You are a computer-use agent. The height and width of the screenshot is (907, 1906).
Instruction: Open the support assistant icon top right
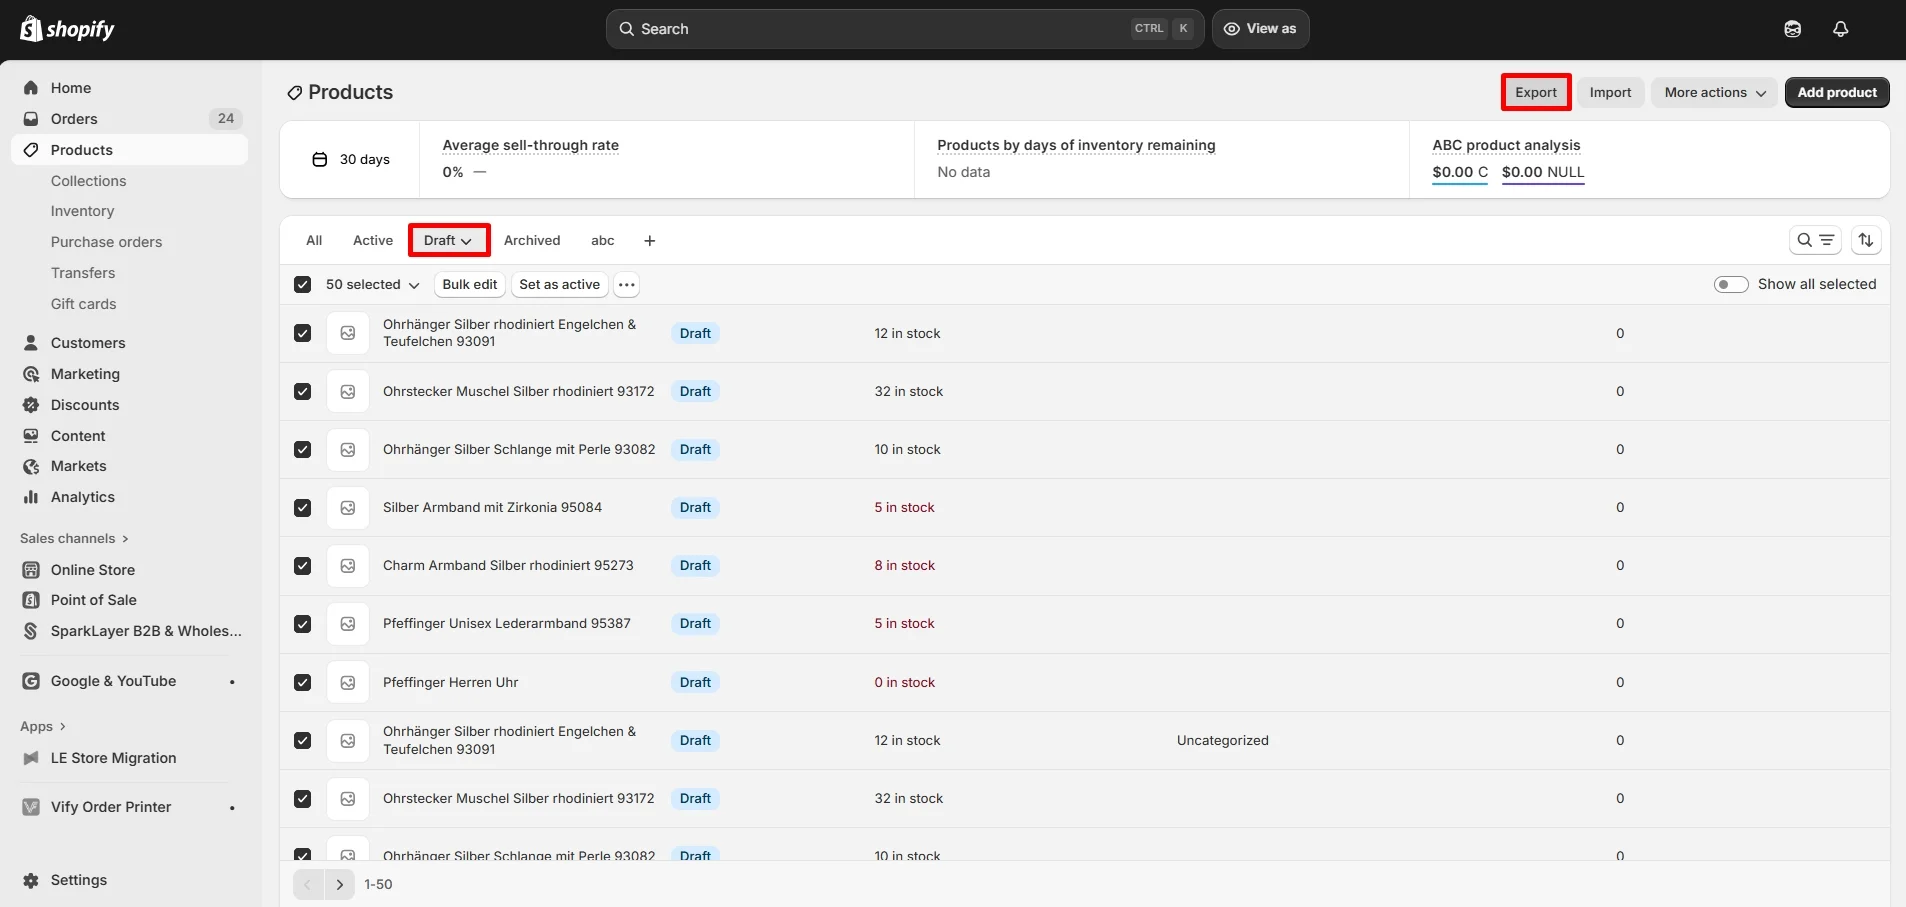click(x=1792, y=28)
